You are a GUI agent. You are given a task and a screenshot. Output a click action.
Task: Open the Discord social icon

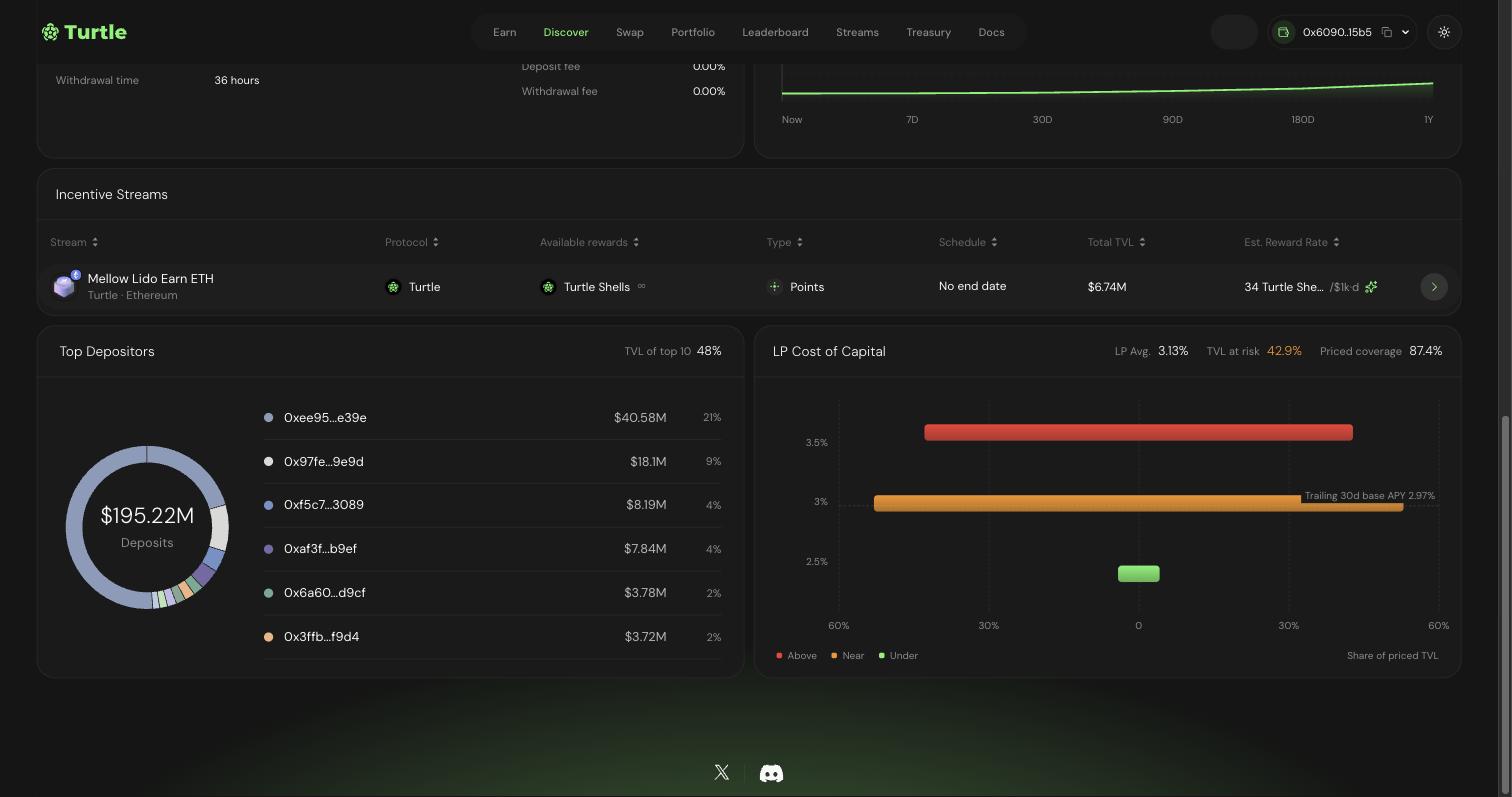771,773
